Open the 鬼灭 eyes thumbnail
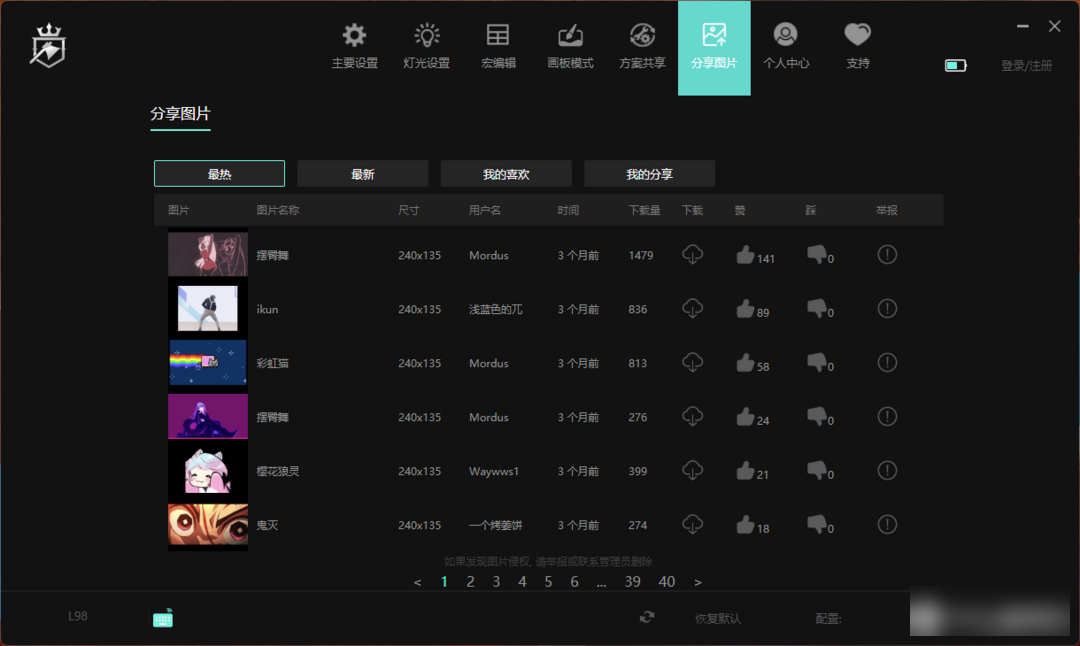This screenshot has height=646, width=1080. pyautogui.click(x=207, y=525)
